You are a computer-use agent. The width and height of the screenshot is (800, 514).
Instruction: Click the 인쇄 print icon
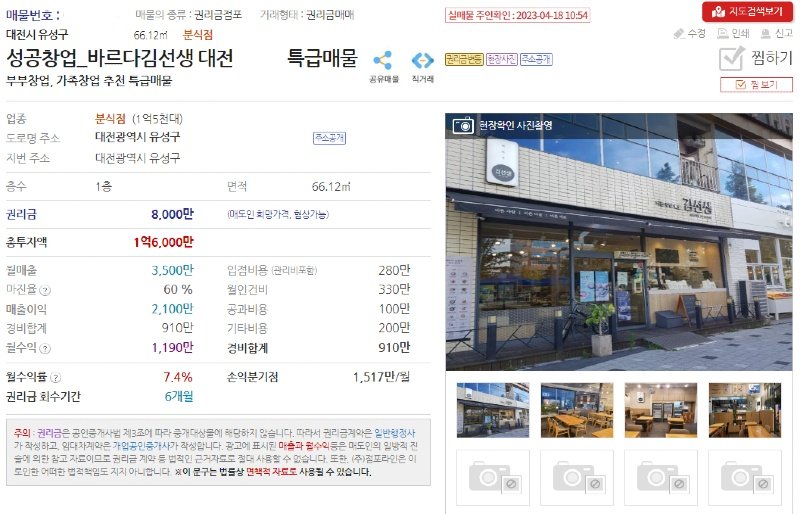(722, 34)
